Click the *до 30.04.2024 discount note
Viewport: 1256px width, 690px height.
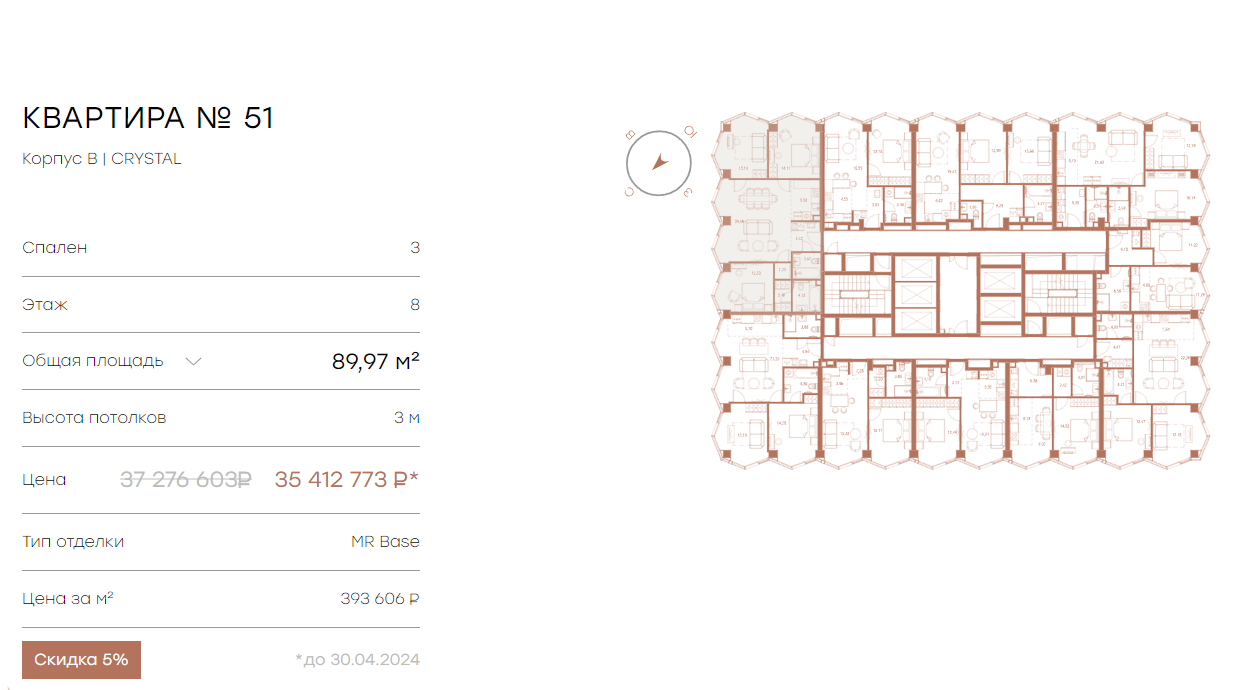pyautogui.click(x=357, y=660)
